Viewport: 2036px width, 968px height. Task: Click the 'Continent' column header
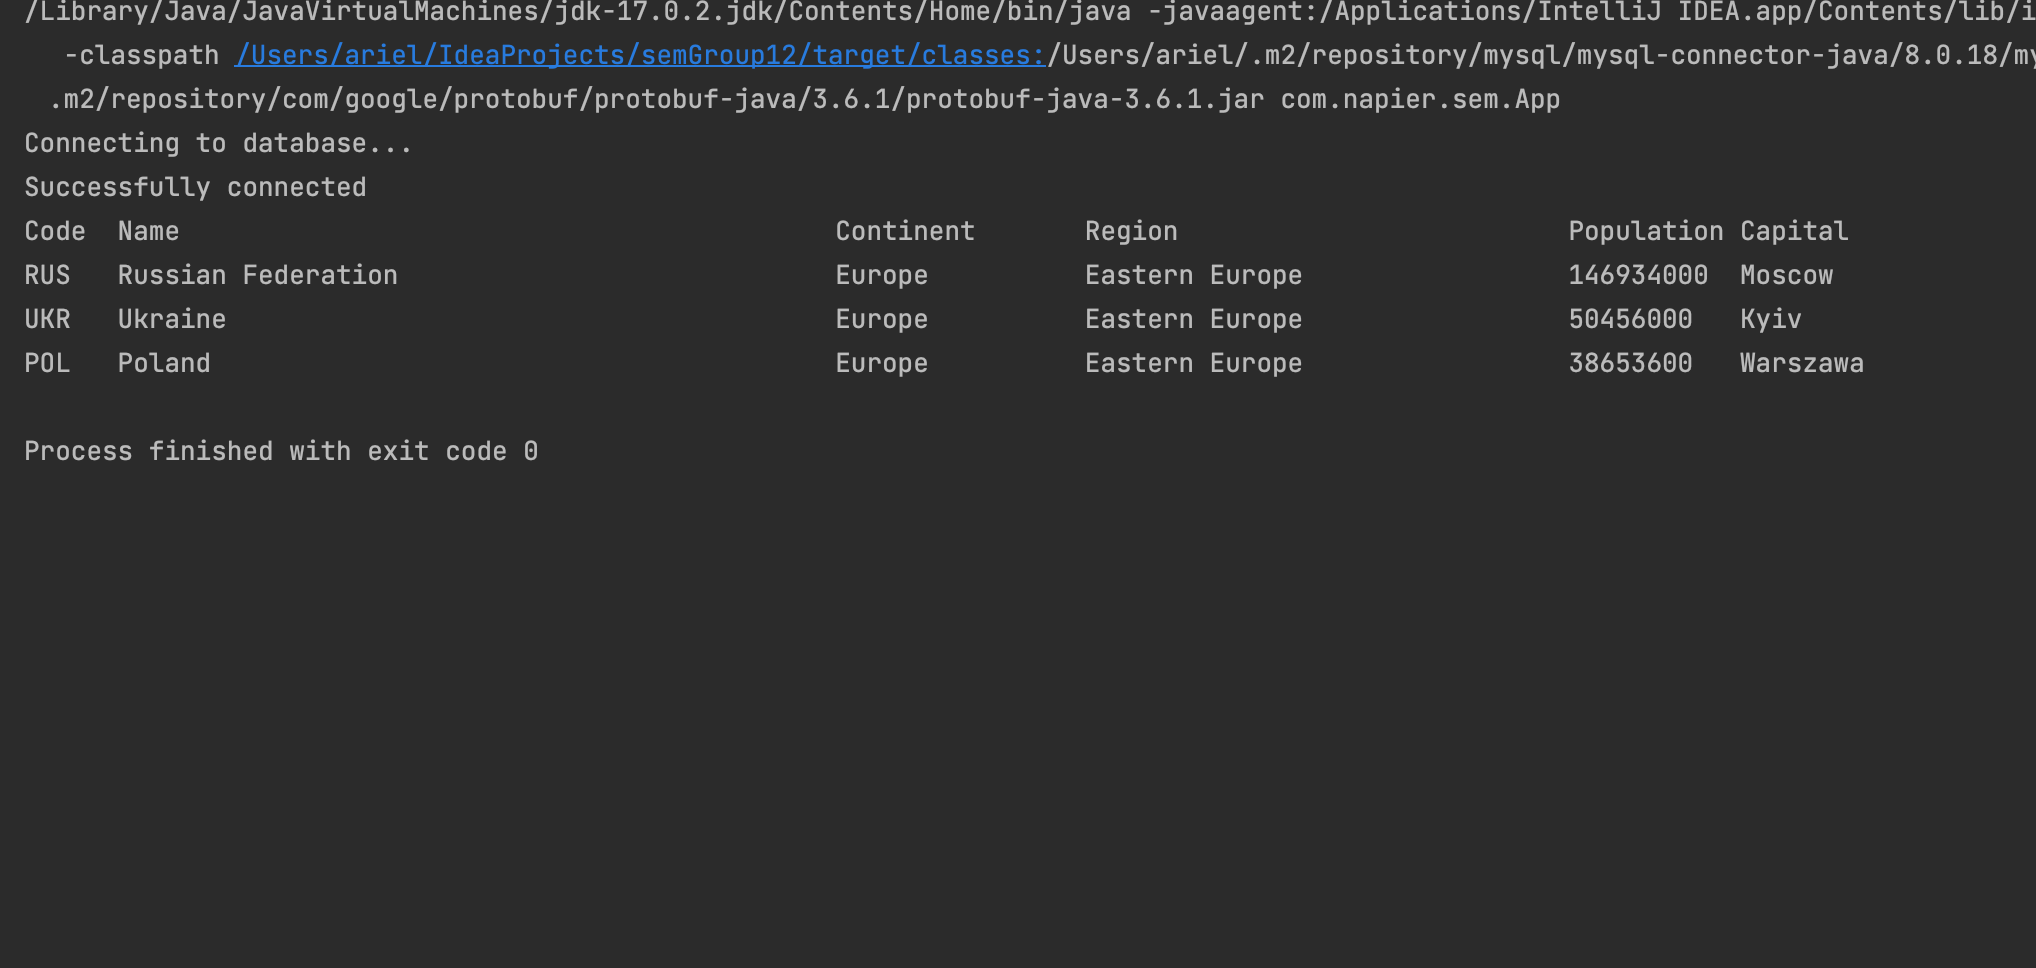pos(905,231)
